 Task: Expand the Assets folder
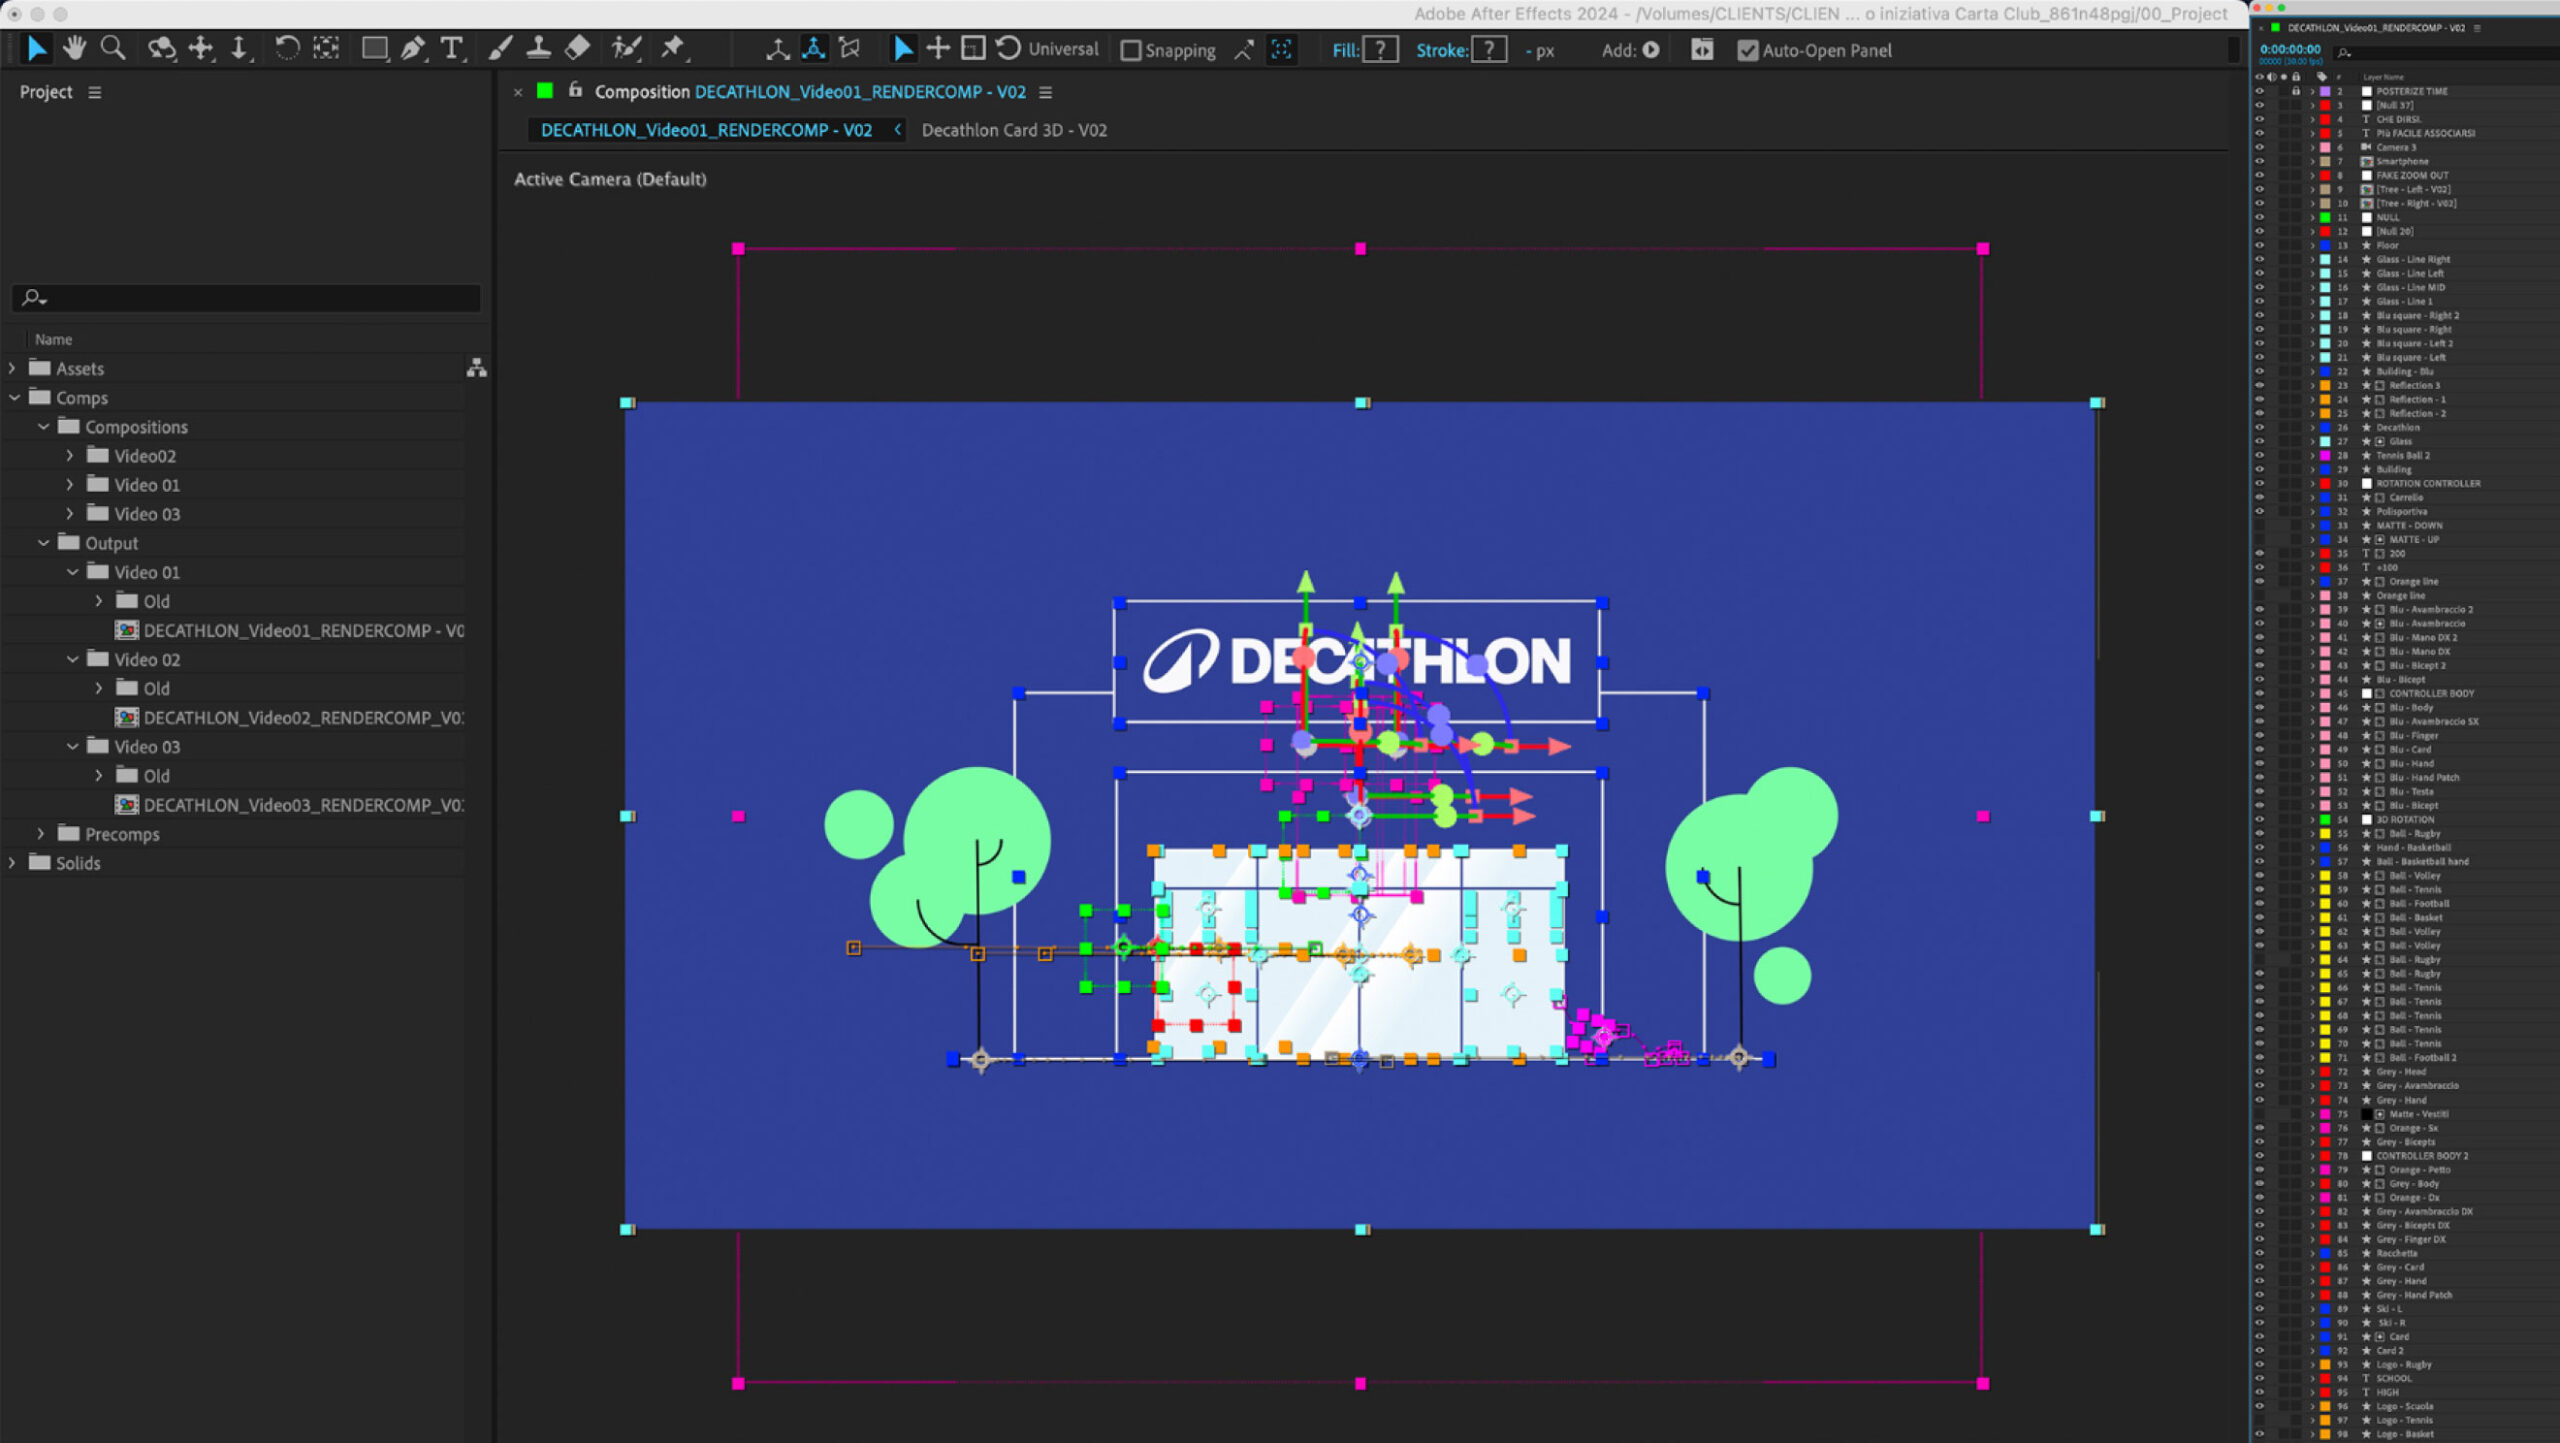pyautogui.click(x=12, y=368)
